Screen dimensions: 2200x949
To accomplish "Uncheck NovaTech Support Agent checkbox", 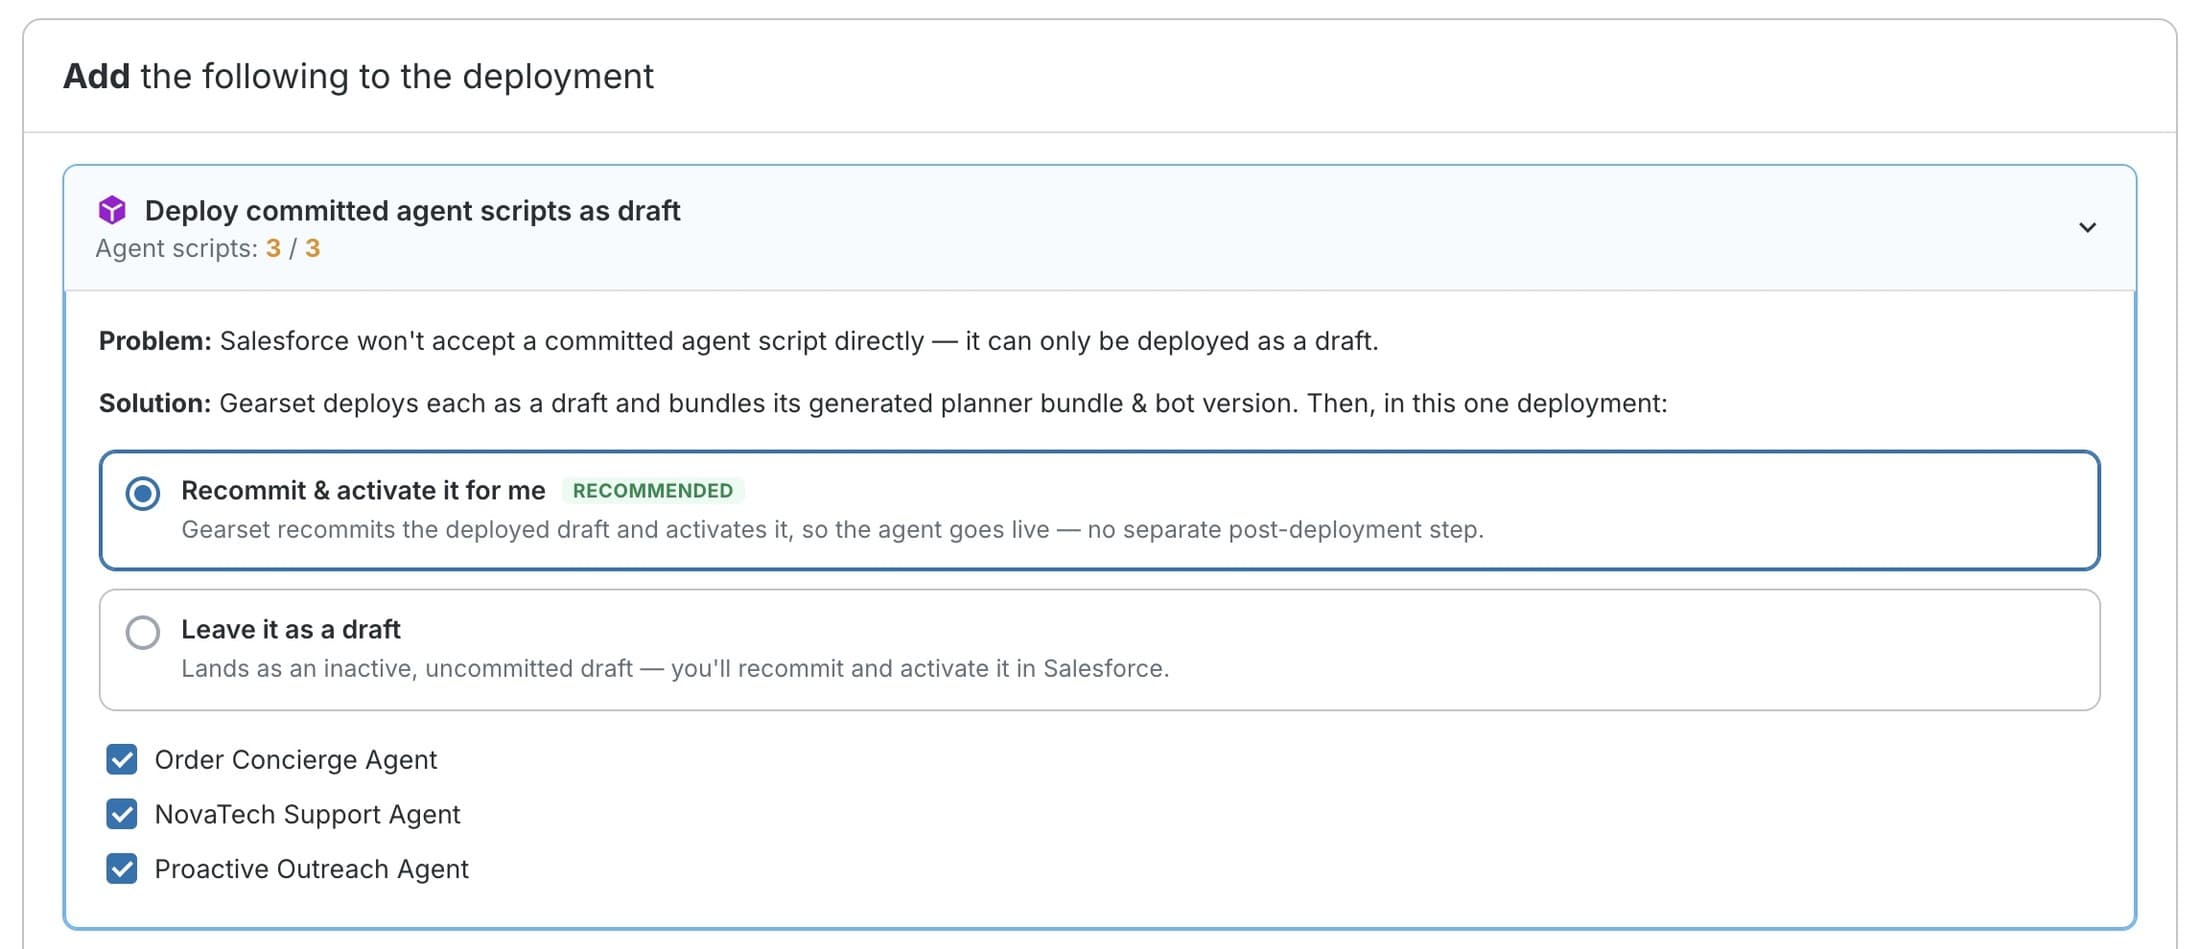I will pos(122,814).
